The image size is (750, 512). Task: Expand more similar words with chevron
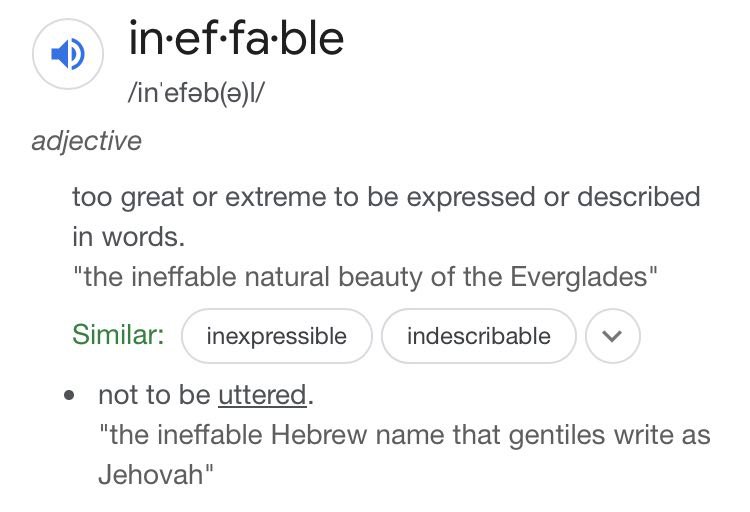612,336
